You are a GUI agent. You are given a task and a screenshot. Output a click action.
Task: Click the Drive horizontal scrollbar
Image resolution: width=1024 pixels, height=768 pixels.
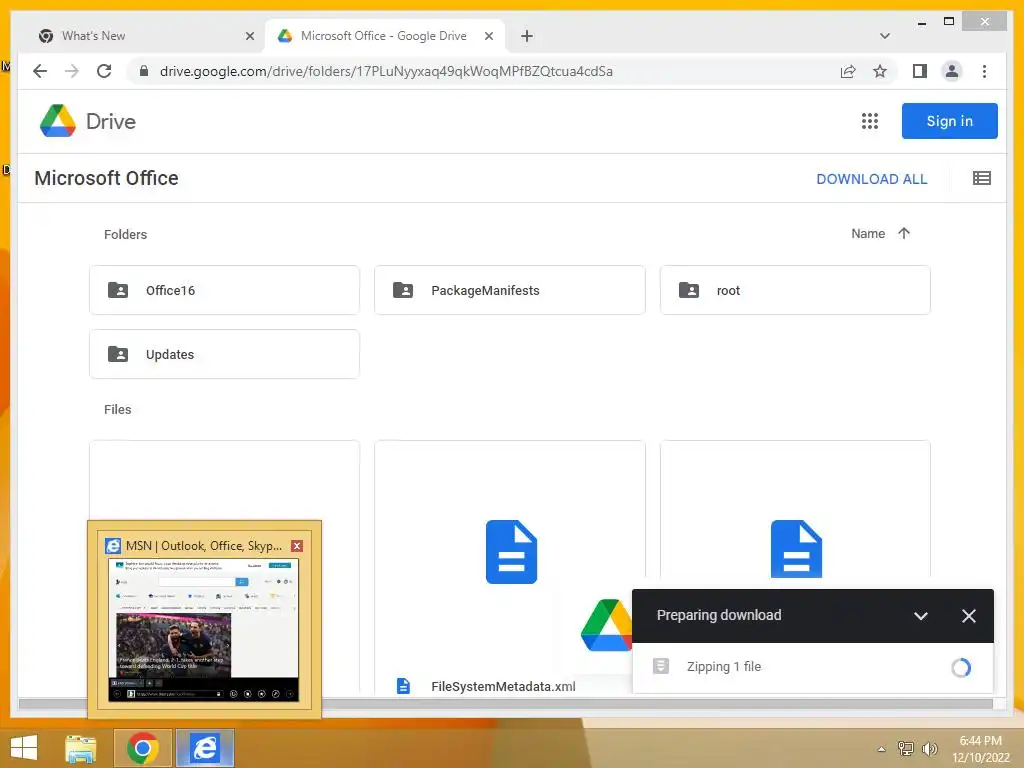pos(506,704)
